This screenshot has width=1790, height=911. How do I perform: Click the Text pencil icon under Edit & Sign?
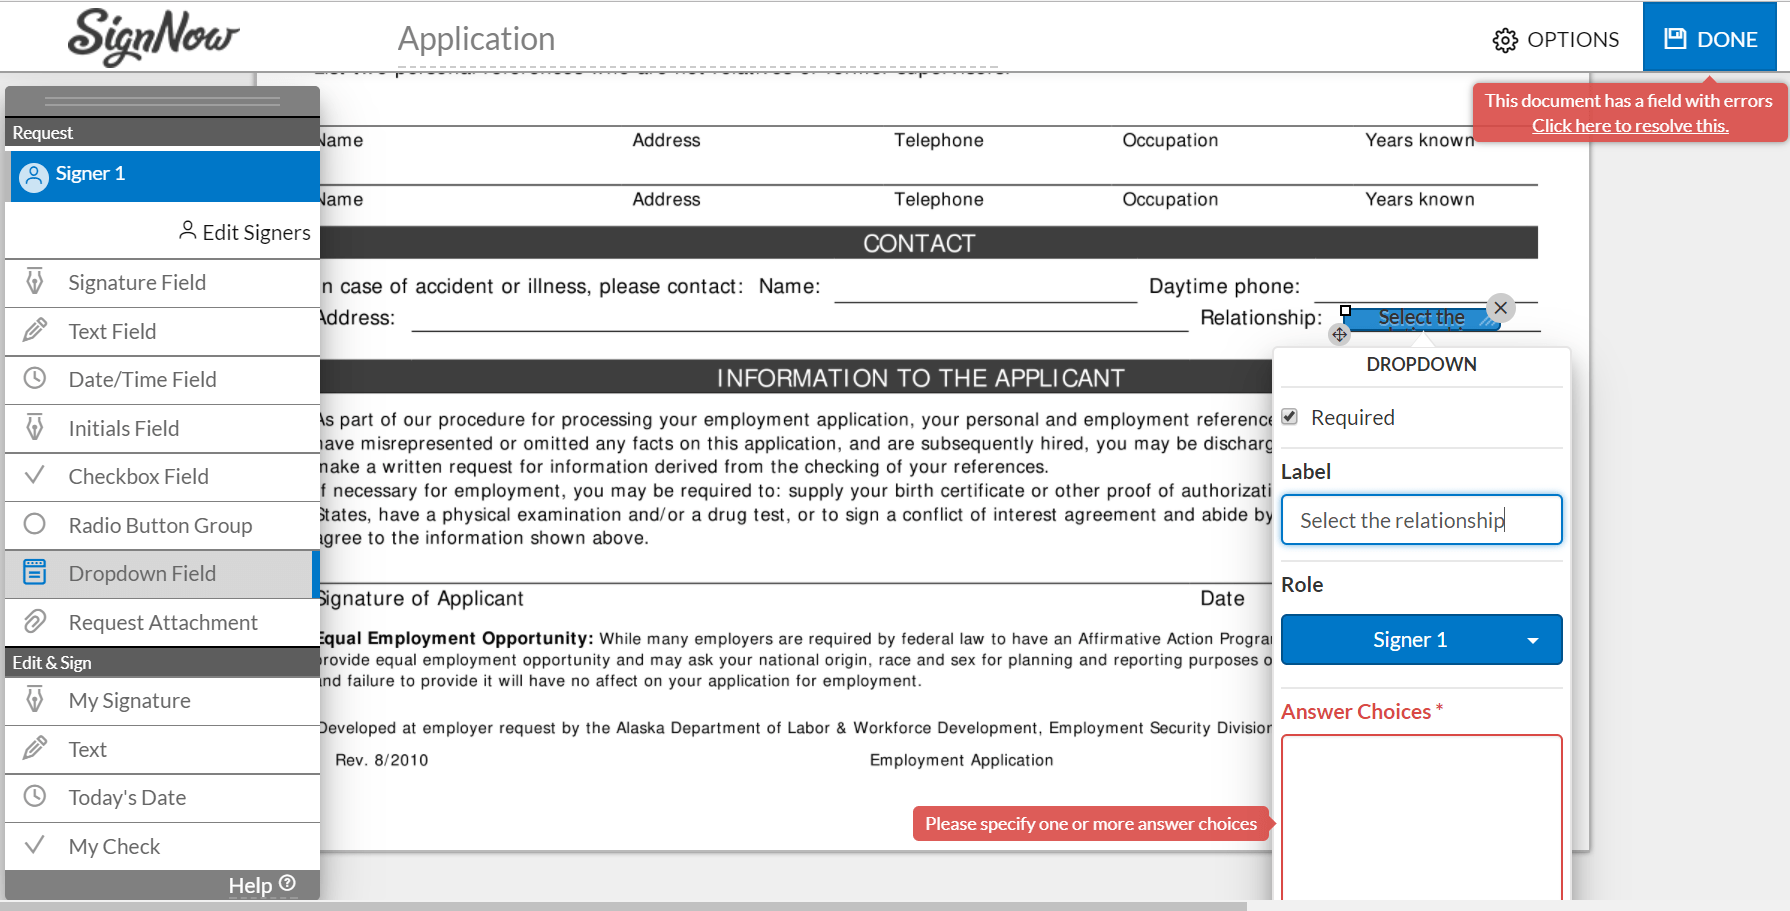pyautogui.click(x=35, y=748)
